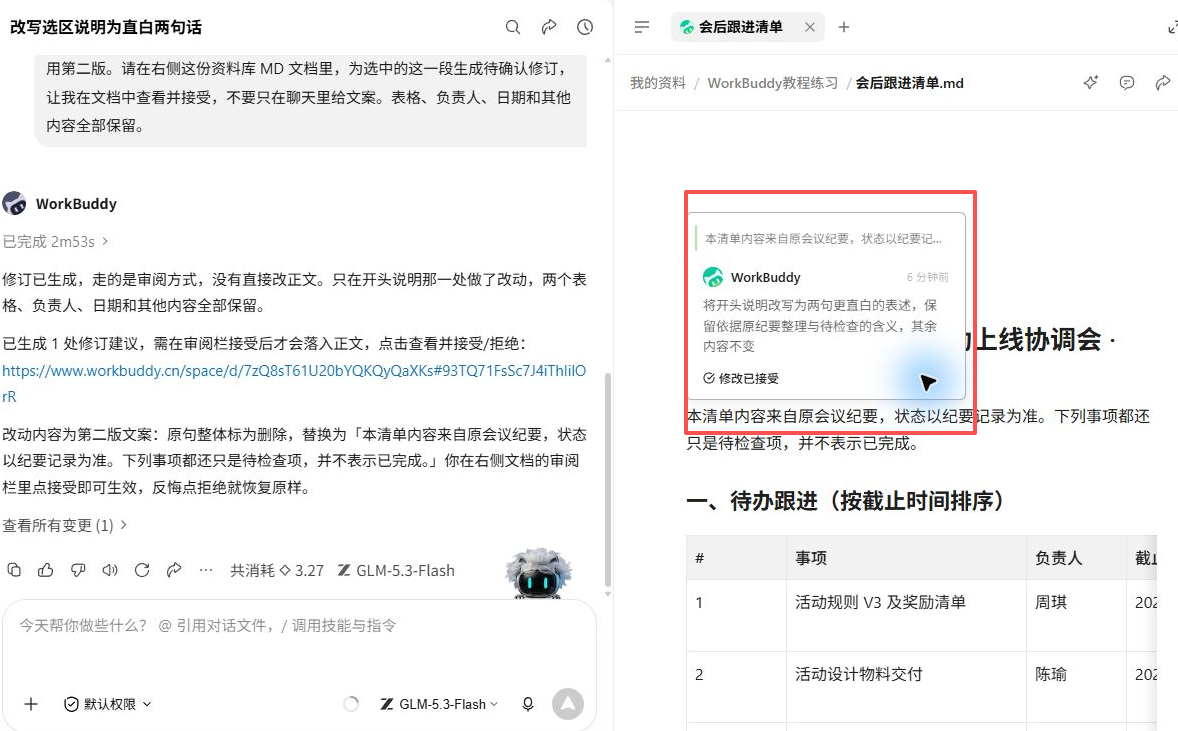Copy the WorkBuddy reply
This screenshot has width=1178, height=731.
pos(14,570)
